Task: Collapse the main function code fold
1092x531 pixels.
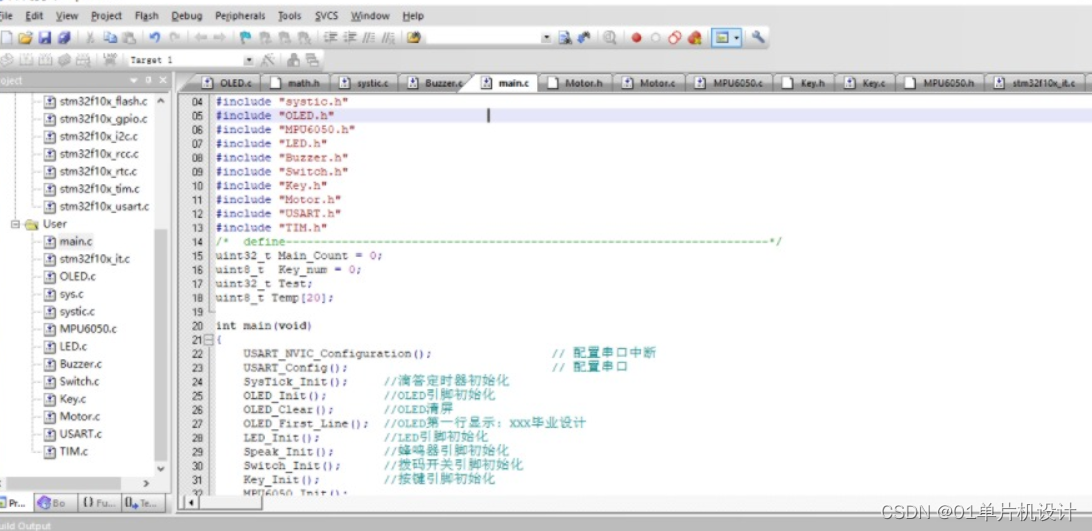Action: point(208,339)
